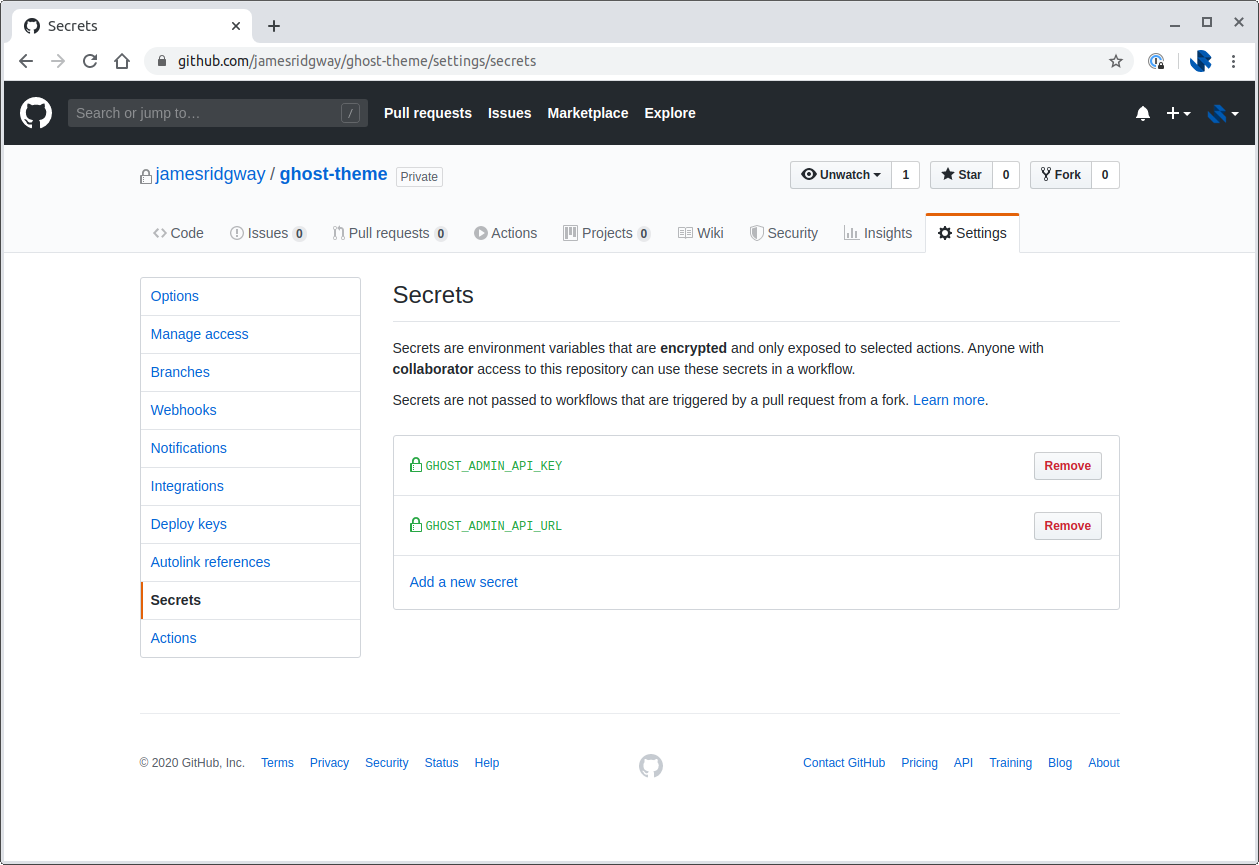The height and width of the screenshot is (865, 1259).
Task: Switch to the Projects tab
Action: (607, 233)
